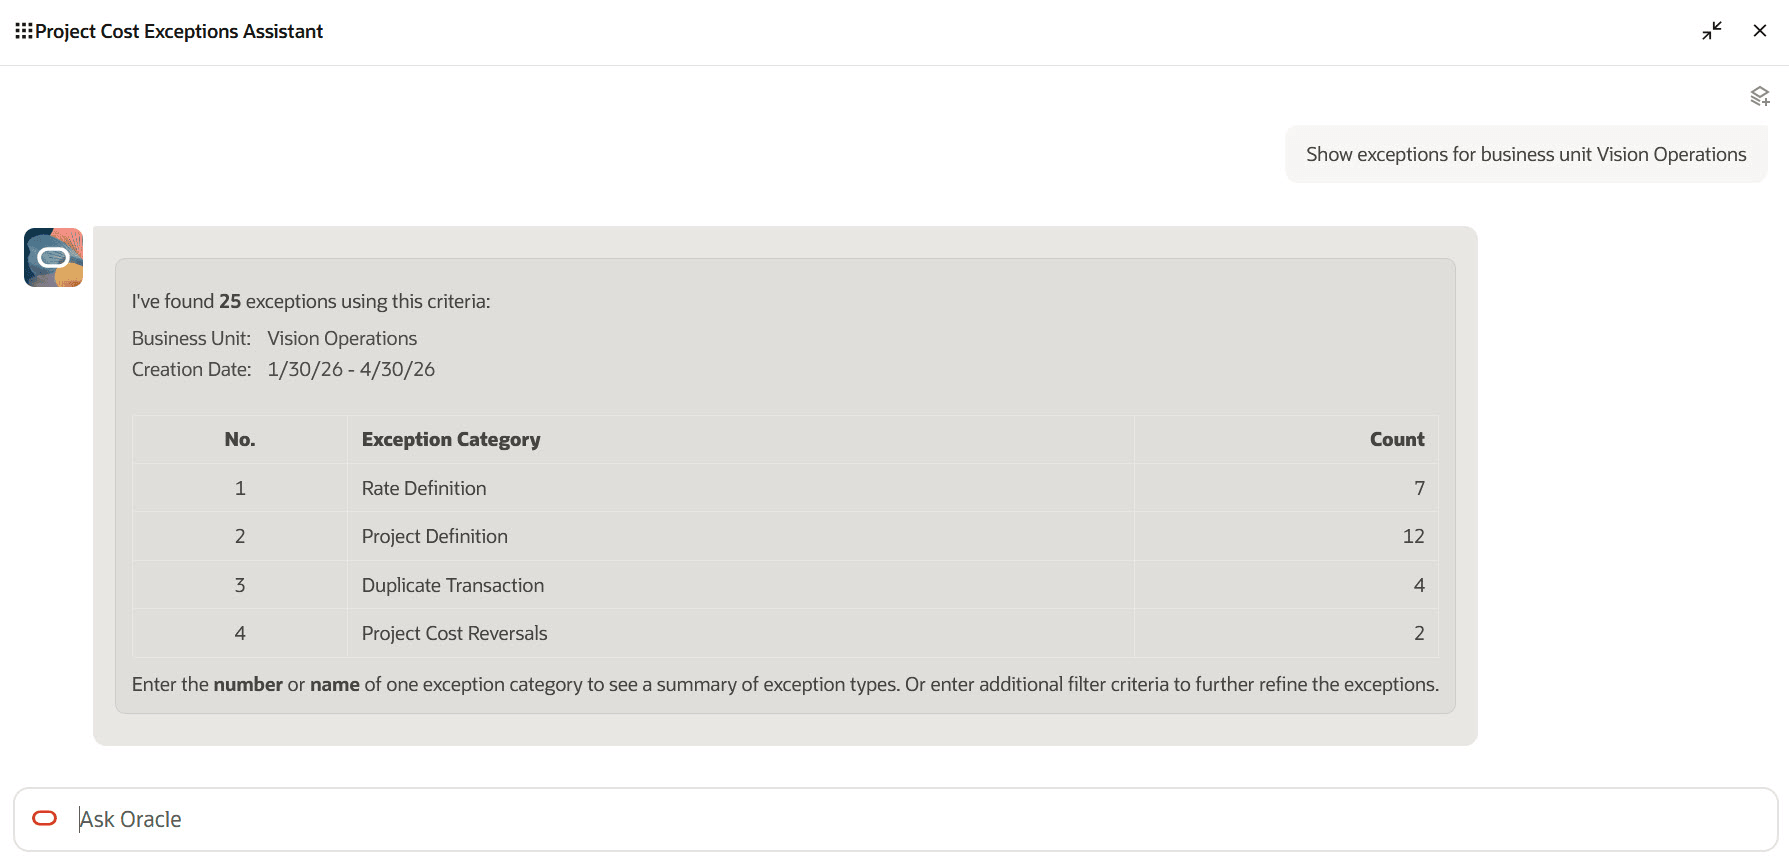Select the Project Definition category
The width and height of the screenshot is (1789, 864).
[x=435, y=536]
